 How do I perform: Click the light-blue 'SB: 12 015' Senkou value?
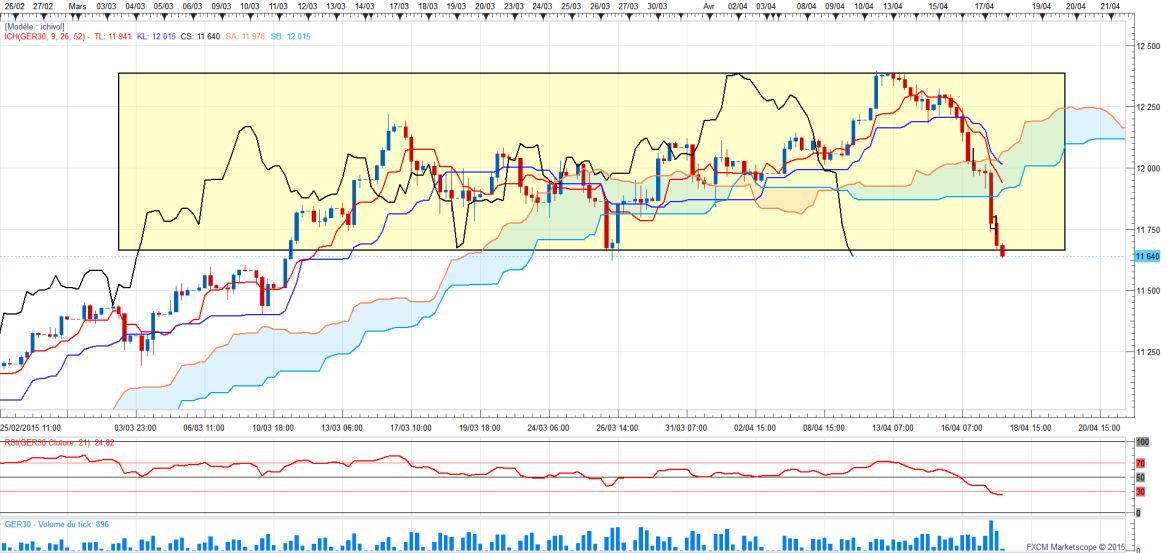click(289, 36)
